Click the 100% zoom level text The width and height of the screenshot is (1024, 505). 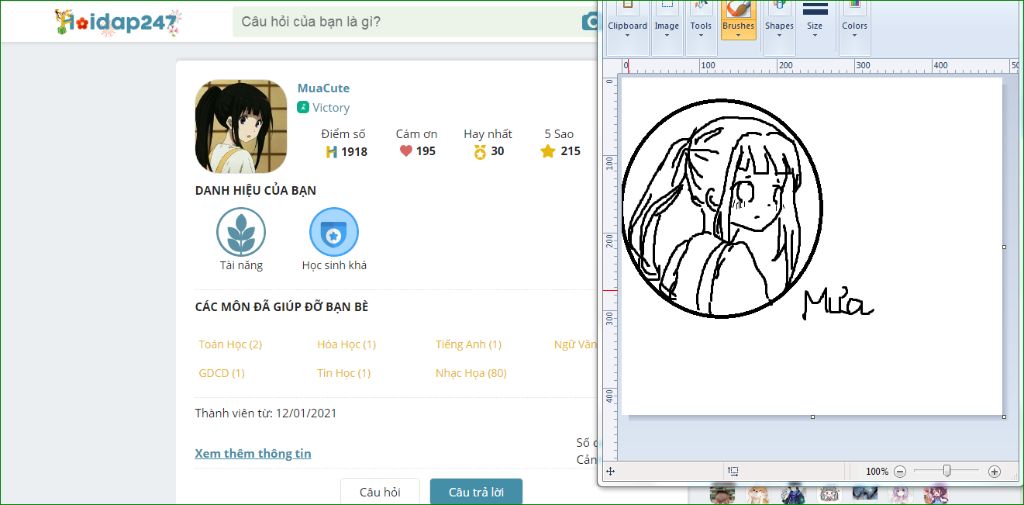tap(877, 471)
